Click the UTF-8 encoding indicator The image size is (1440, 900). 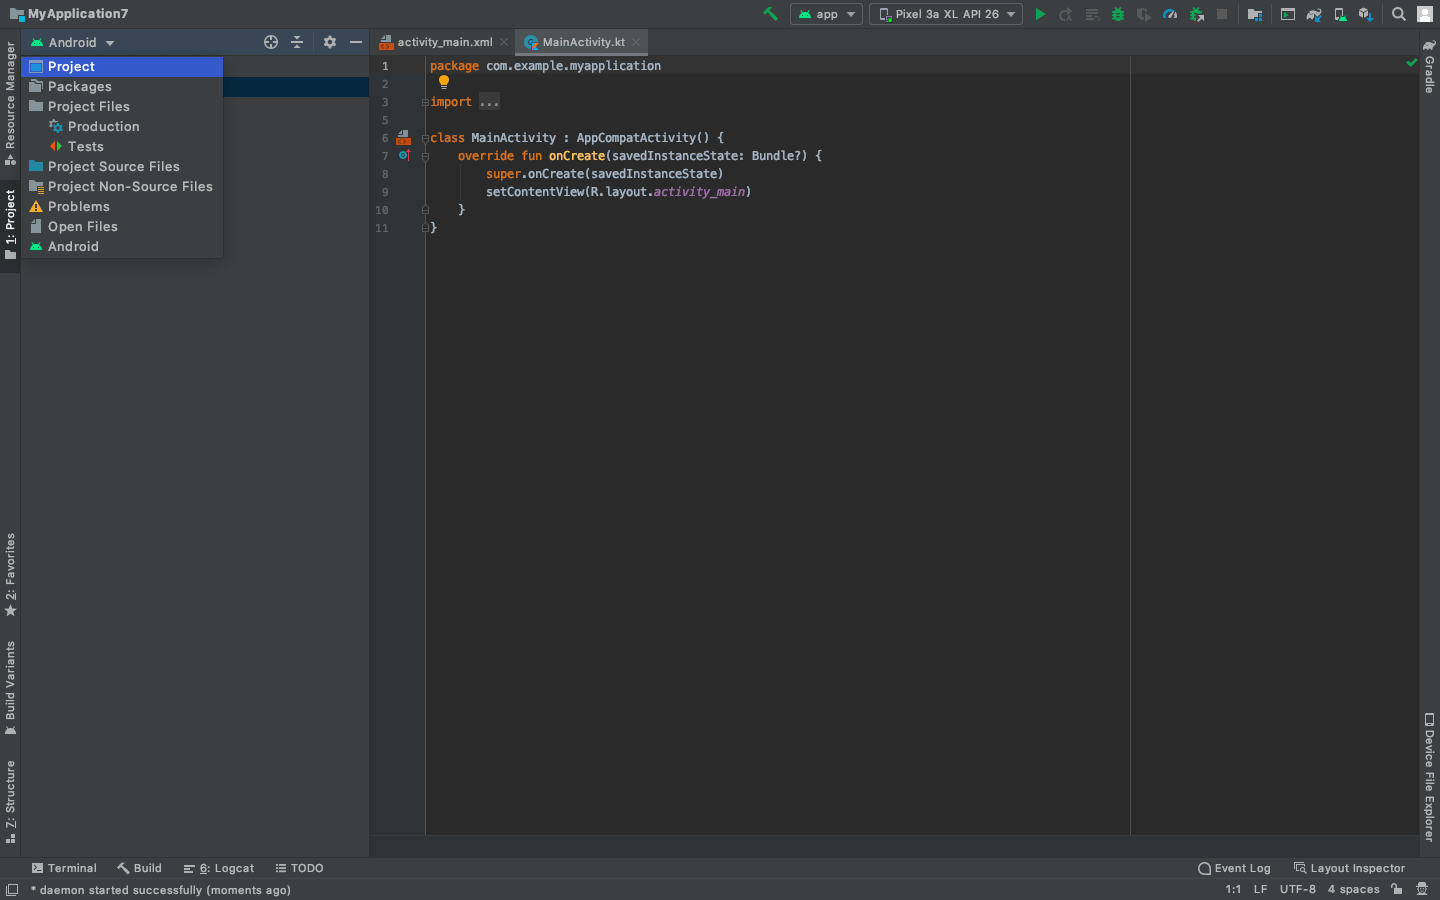click(1297, 889)
